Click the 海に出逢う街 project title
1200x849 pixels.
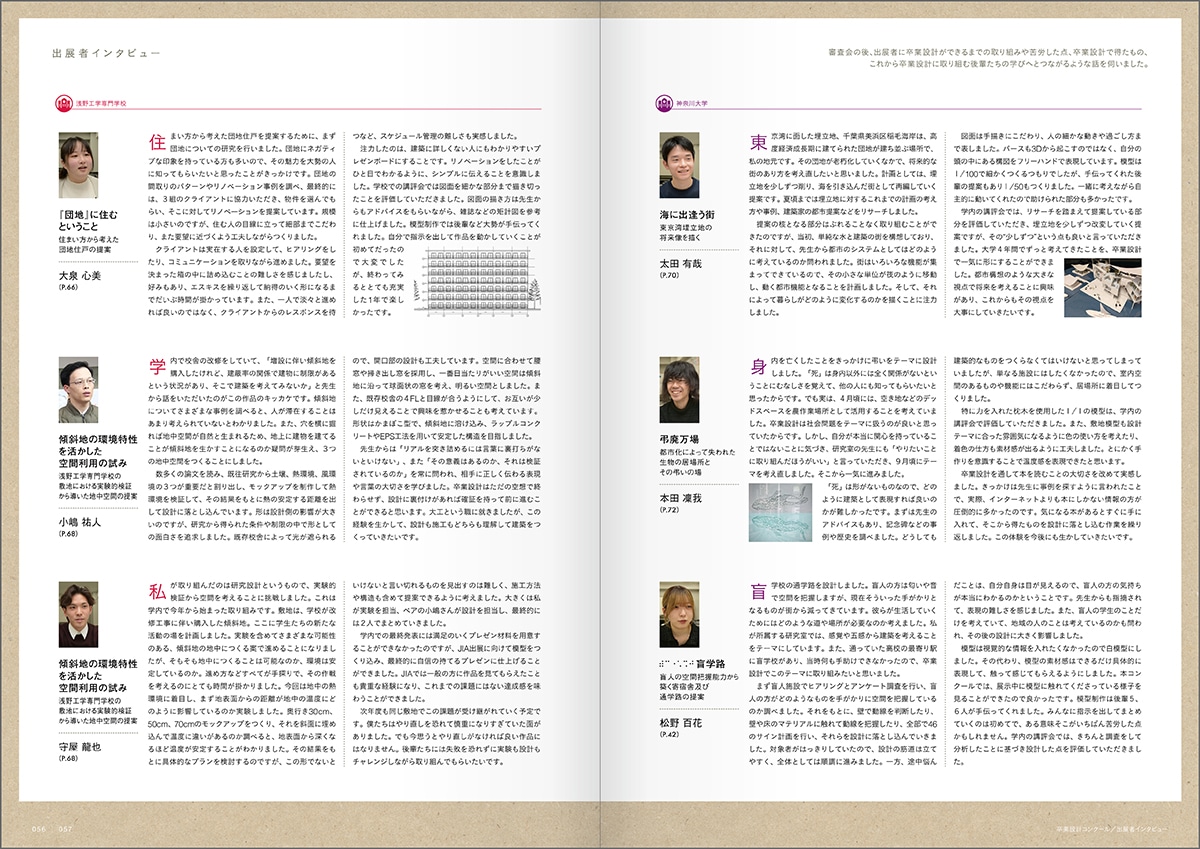point(689,215)
